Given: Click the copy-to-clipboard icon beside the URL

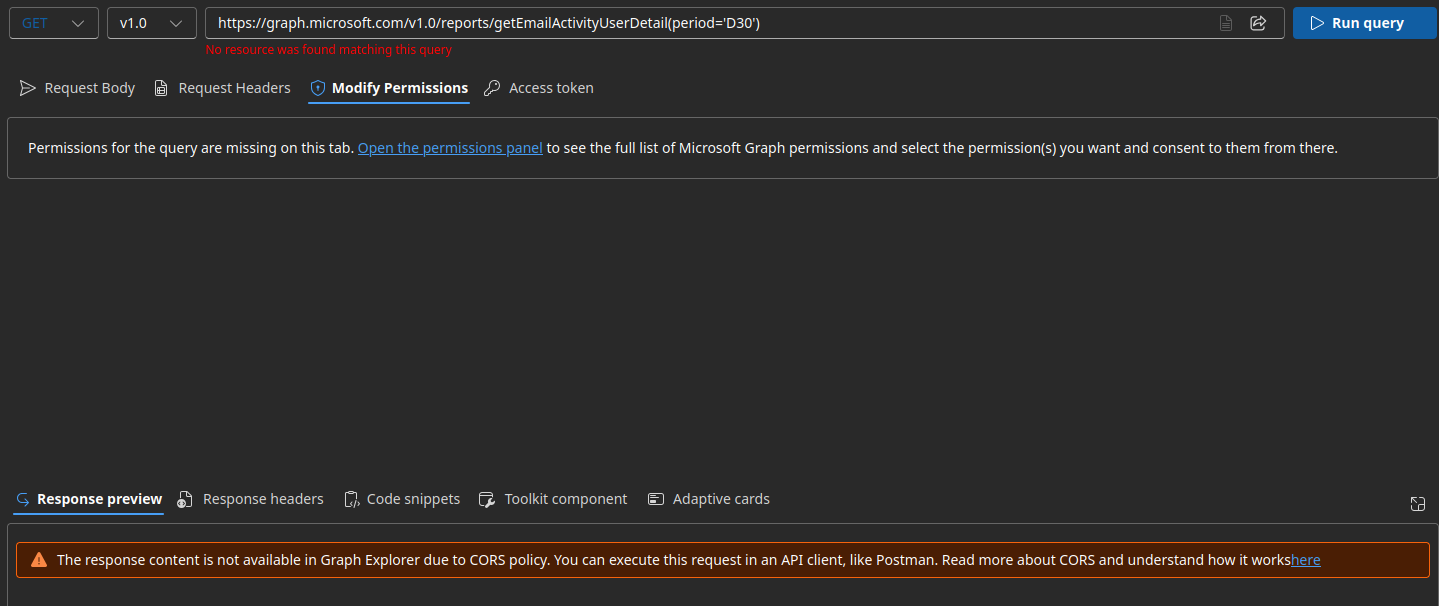Looking at the screenshot, I should click(1226, 22).
